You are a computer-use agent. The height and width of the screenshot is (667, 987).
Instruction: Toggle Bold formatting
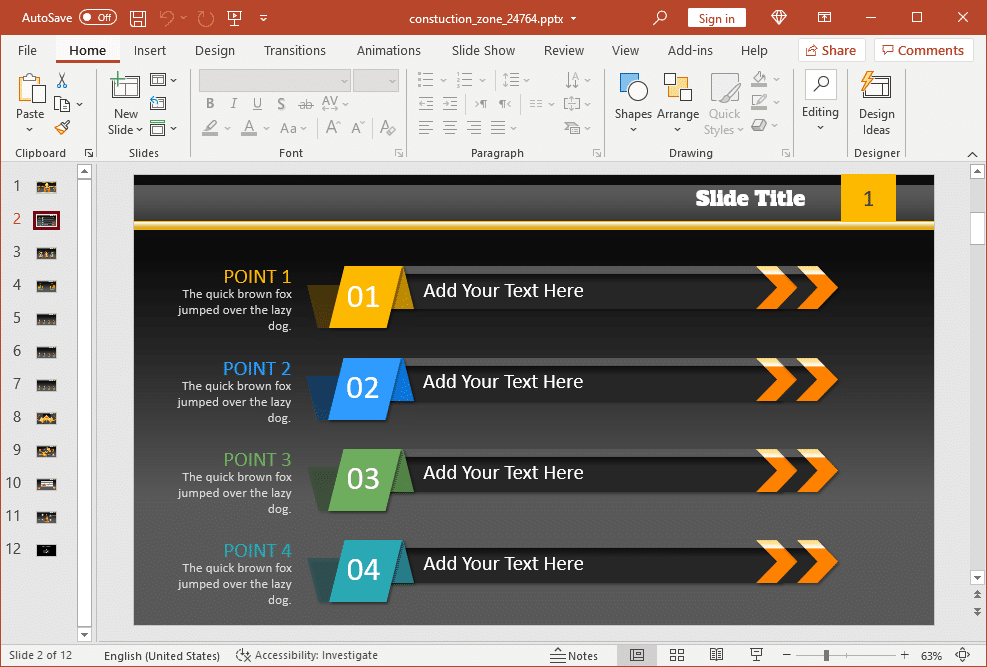coord(210,103)
